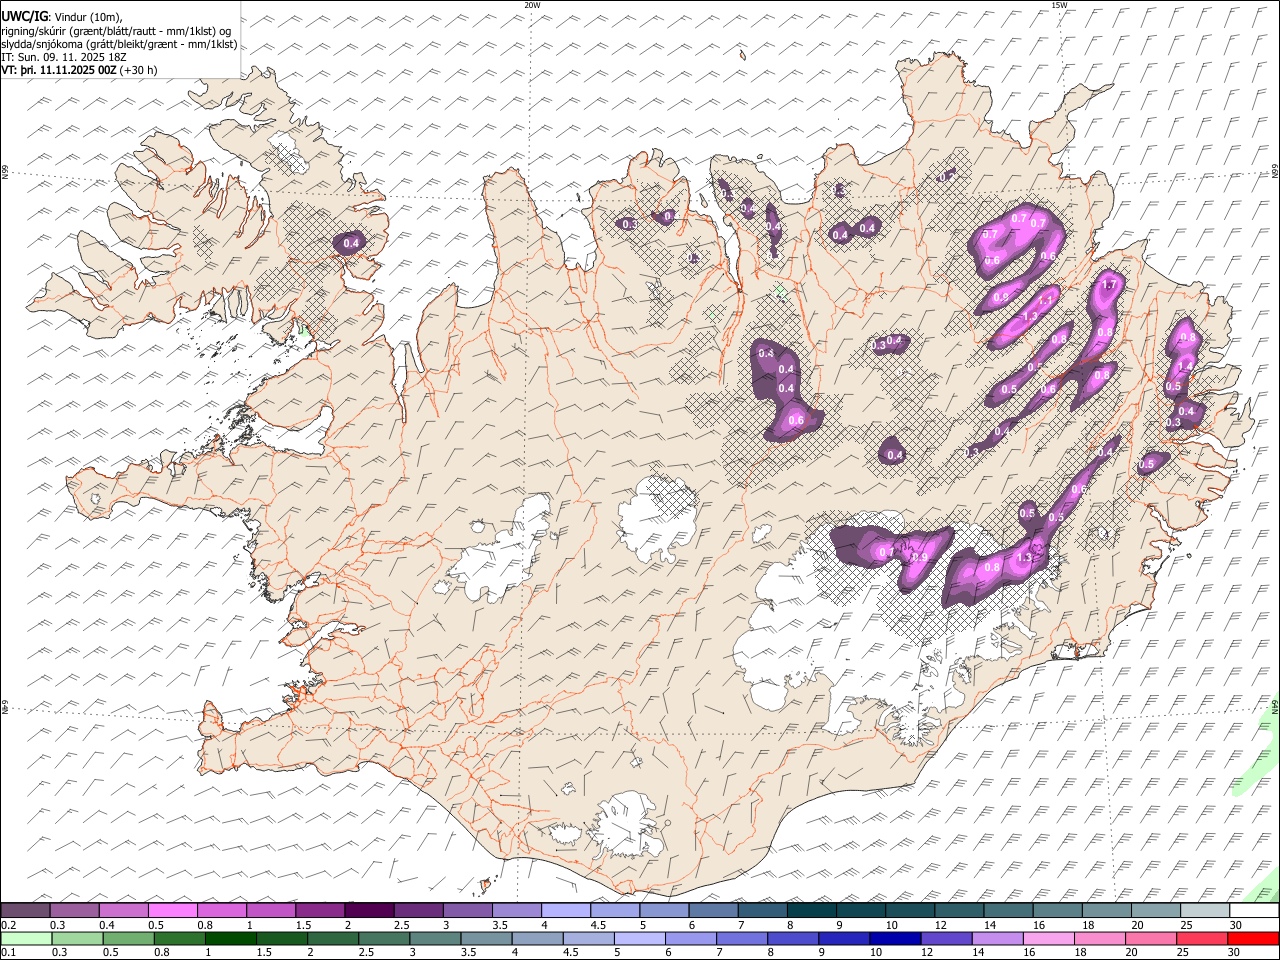Click the "rigning/skúrir" legend description line
Image resolution: width=1280 pixels, height=960 pixels.
(117, 30)
